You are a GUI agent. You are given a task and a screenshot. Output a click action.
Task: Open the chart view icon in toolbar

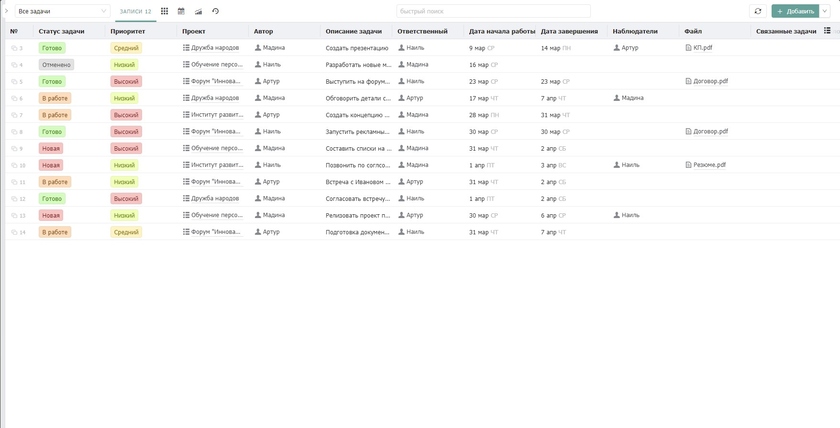pyautogui.click(x=198, y=11)
